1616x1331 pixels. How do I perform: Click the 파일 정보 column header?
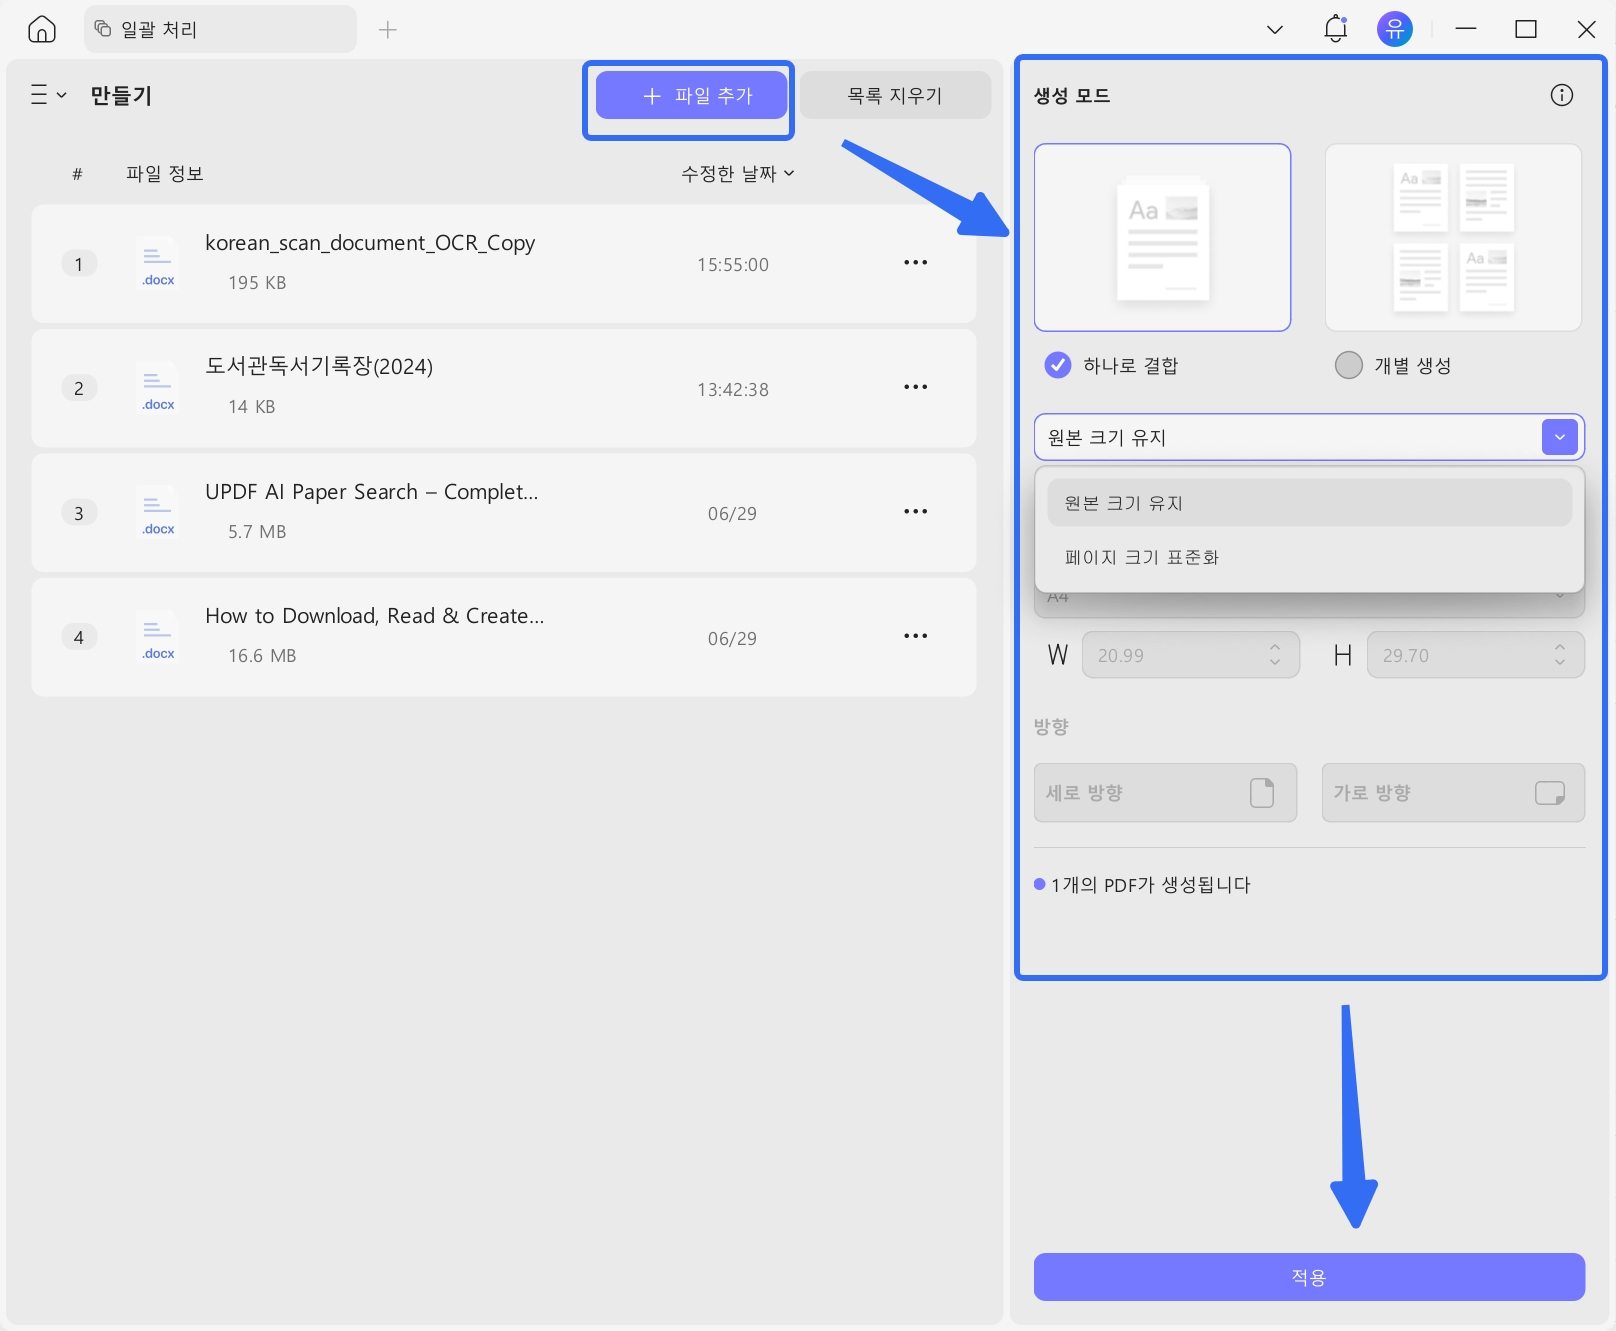[165, 173]
